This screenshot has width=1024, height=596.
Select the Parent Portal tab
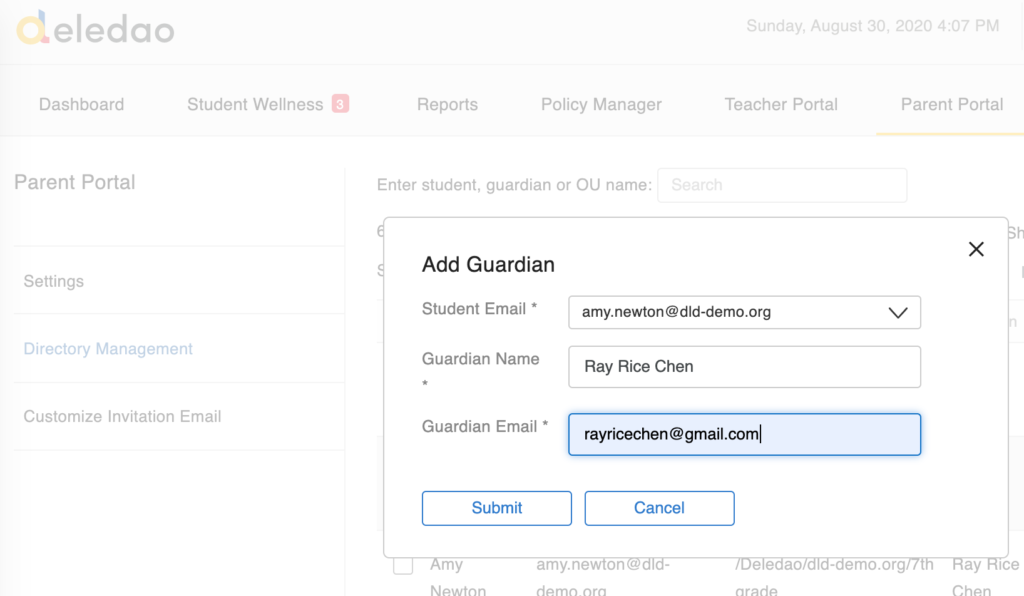coord(952,104)
